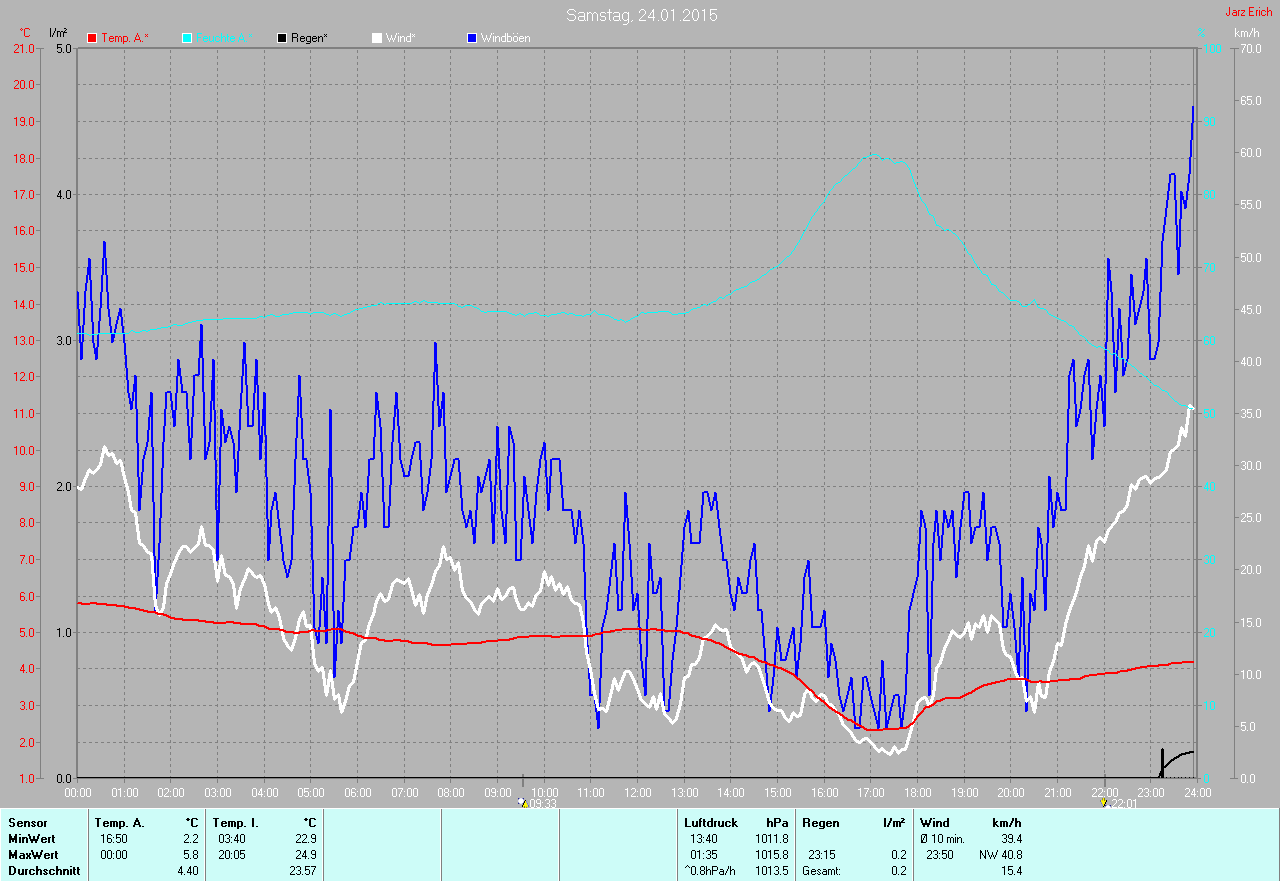Select the Temp. A. legend label
Viewport: 1280px width, 881px height.
[x=125, y=38]
